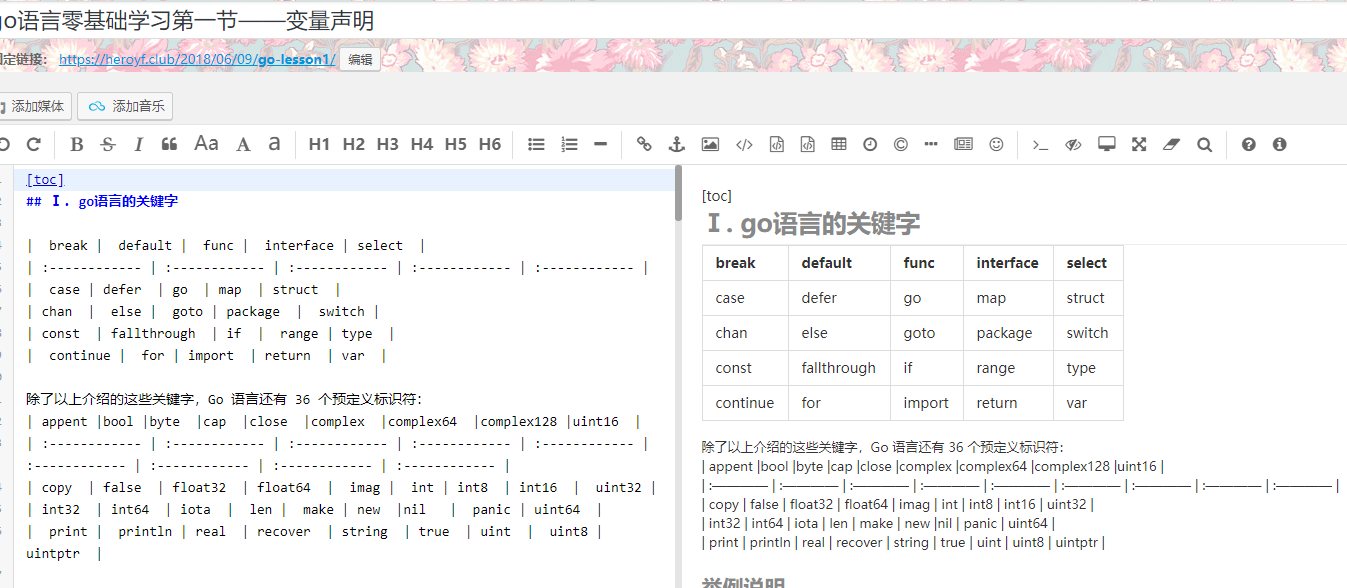Convert selection to lowercase a

tap(274, 144)
